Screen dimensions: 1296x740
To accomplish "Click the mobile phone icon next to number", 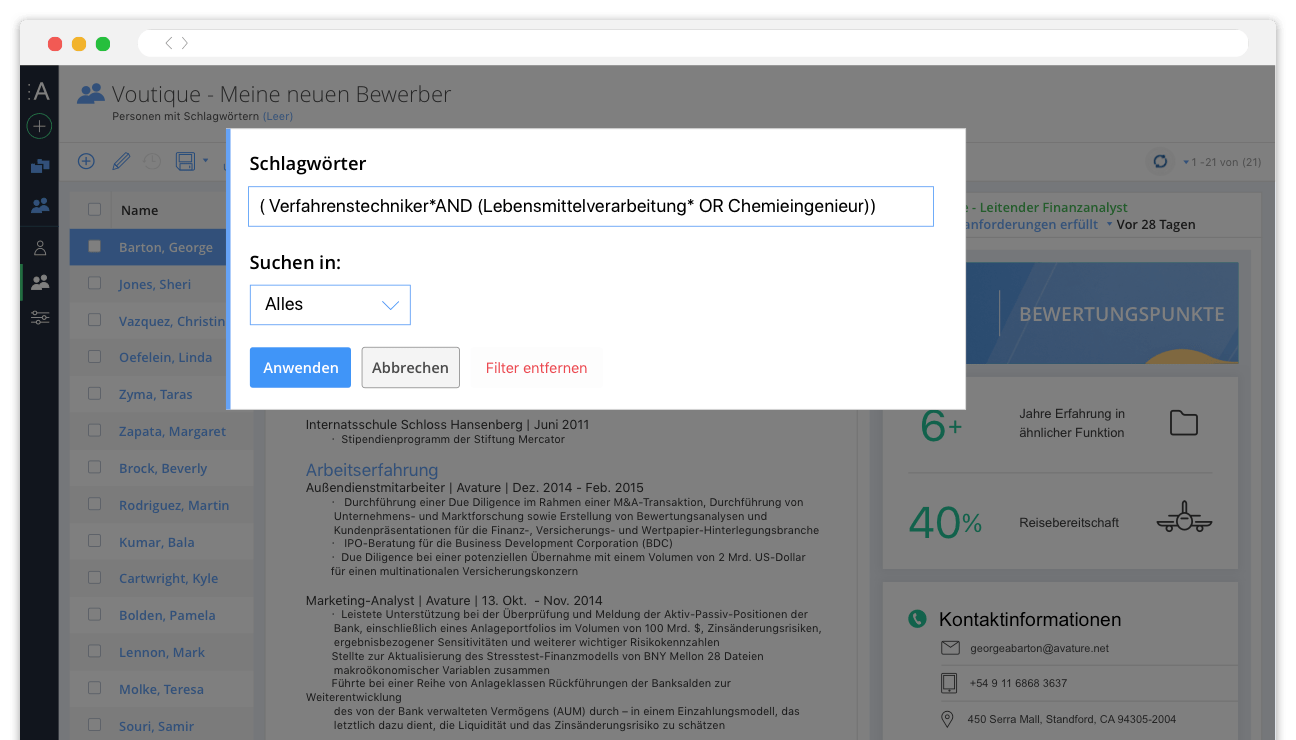I will point(949,683).
